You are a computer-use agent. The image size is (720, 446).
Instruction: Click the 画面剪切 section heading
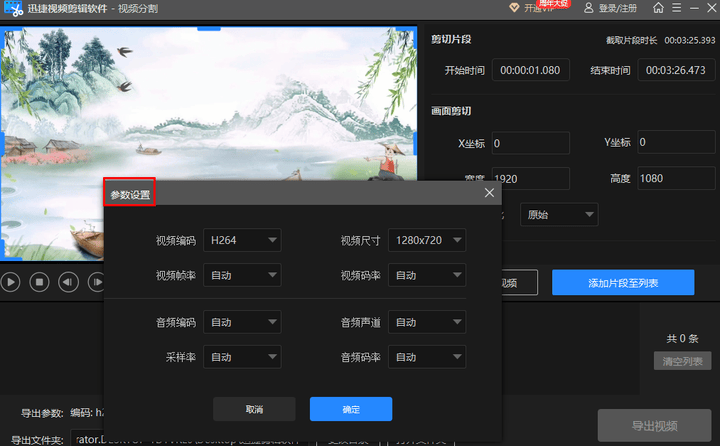tap(451, 111)
